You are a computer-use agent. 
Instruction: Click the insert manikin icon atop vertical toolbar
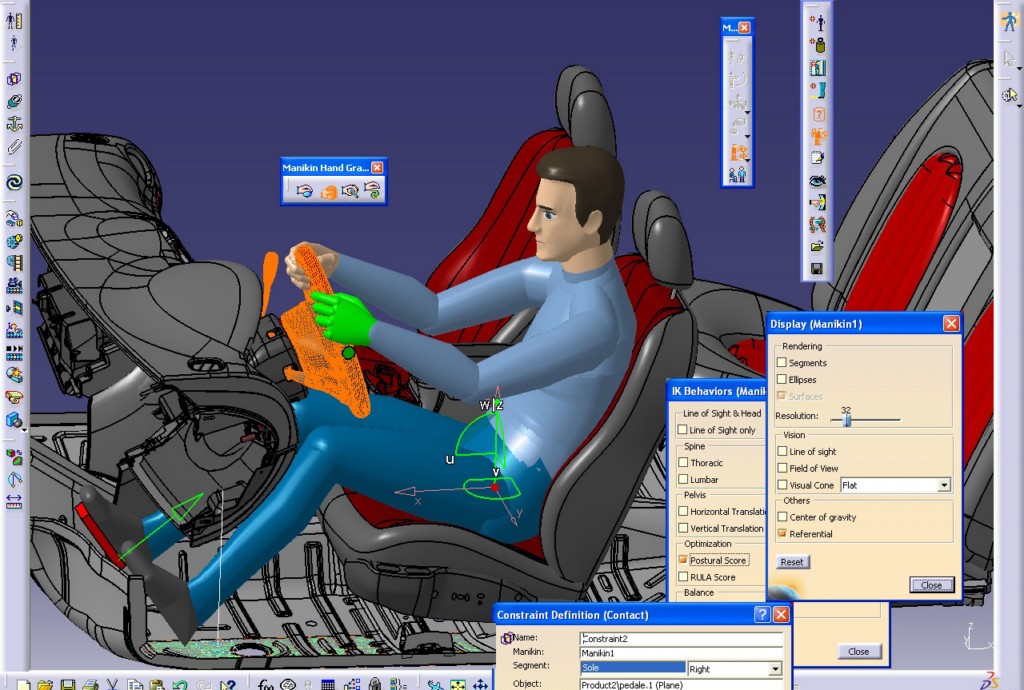(817, 22)
